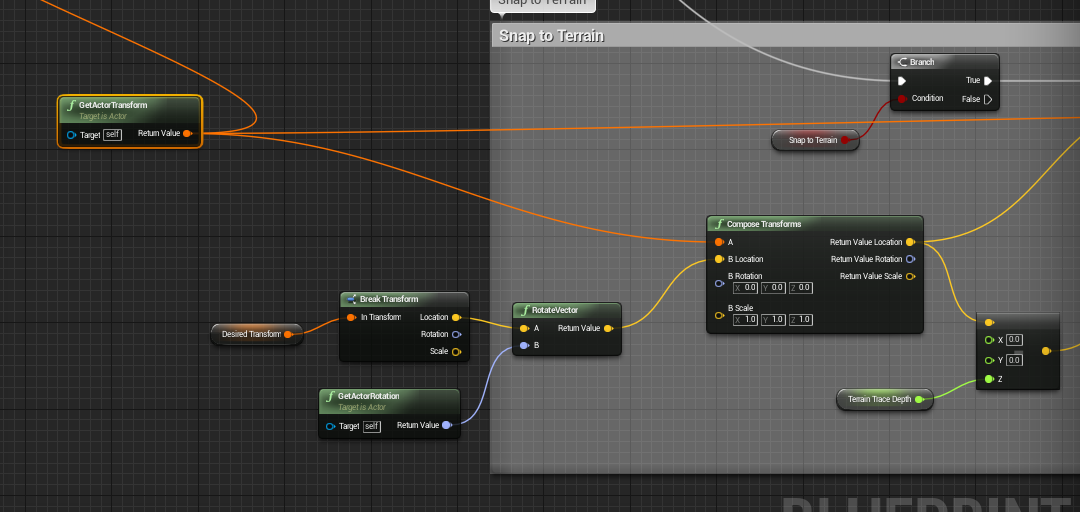Click the self field on GetActorTransform
This screenshot has width=1080, height=512.
[x=112, y=135]
